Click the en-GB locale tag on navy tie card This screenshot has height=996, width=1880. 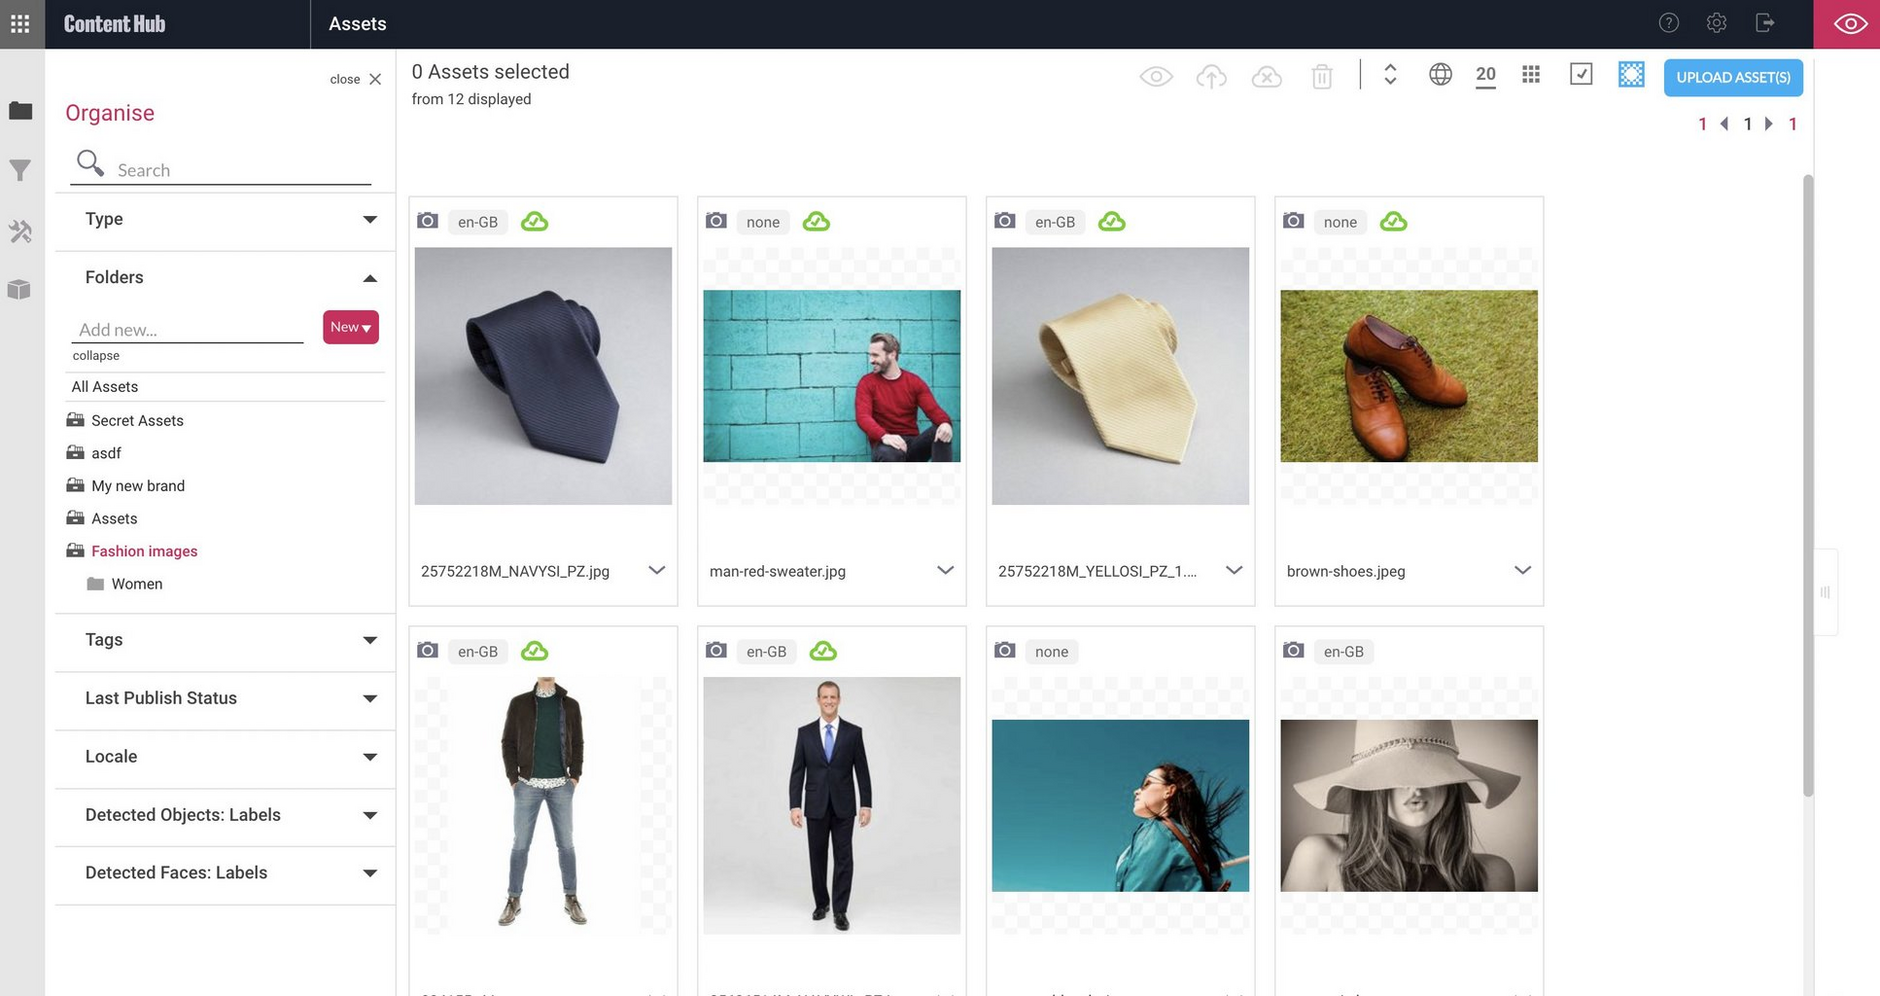point(478,222)
